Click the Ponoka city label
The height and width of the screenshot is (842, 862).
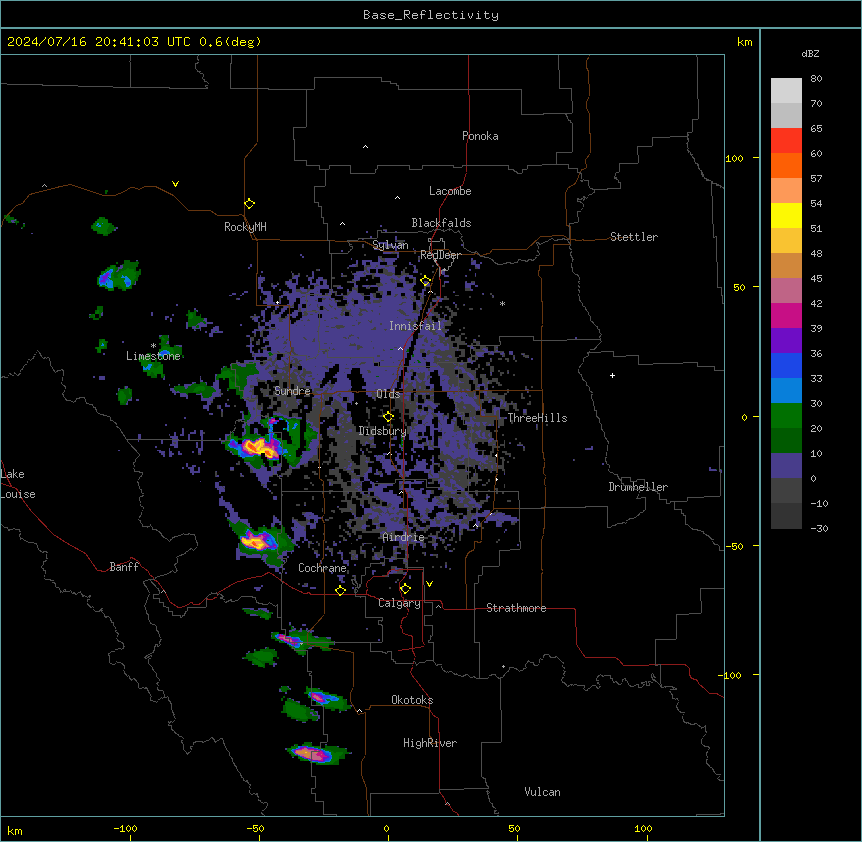coord(480,136)
